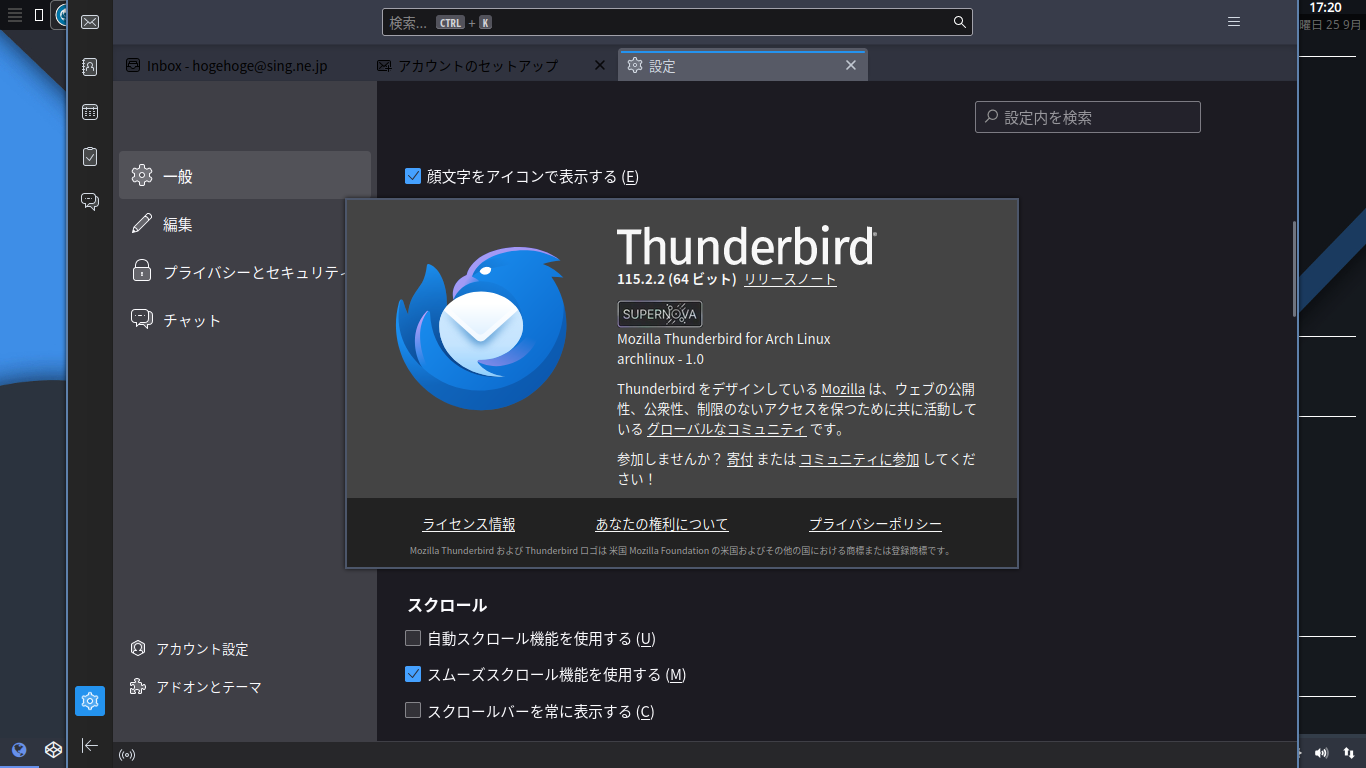Click the Supernova badge in About dialog

[660, 314]
